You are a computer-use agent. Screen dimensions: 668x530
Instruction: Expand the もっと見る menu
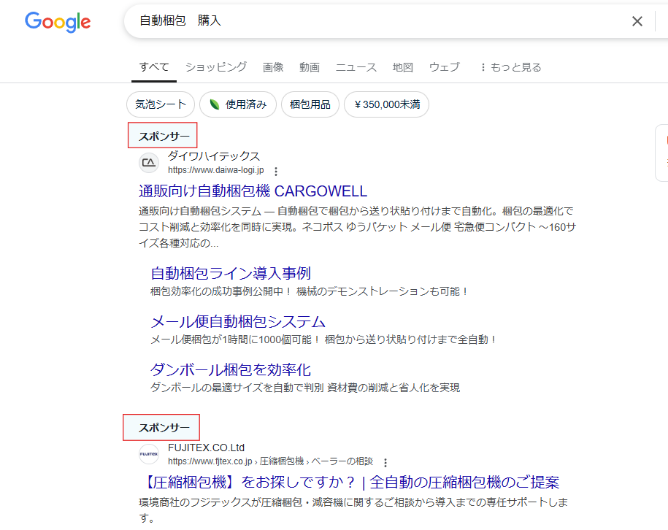pos(510,67)
